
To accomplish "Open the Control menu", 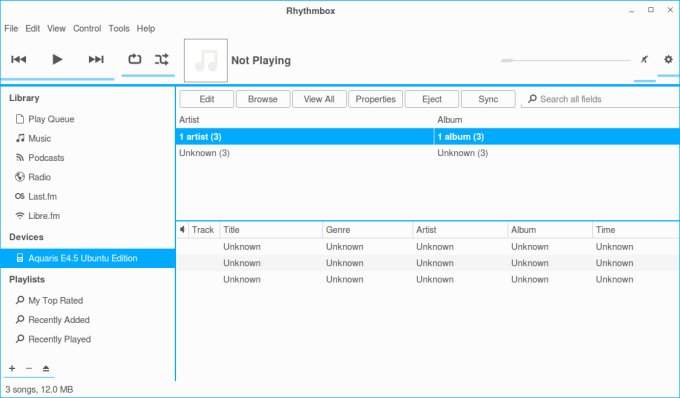I will point(87,29).
